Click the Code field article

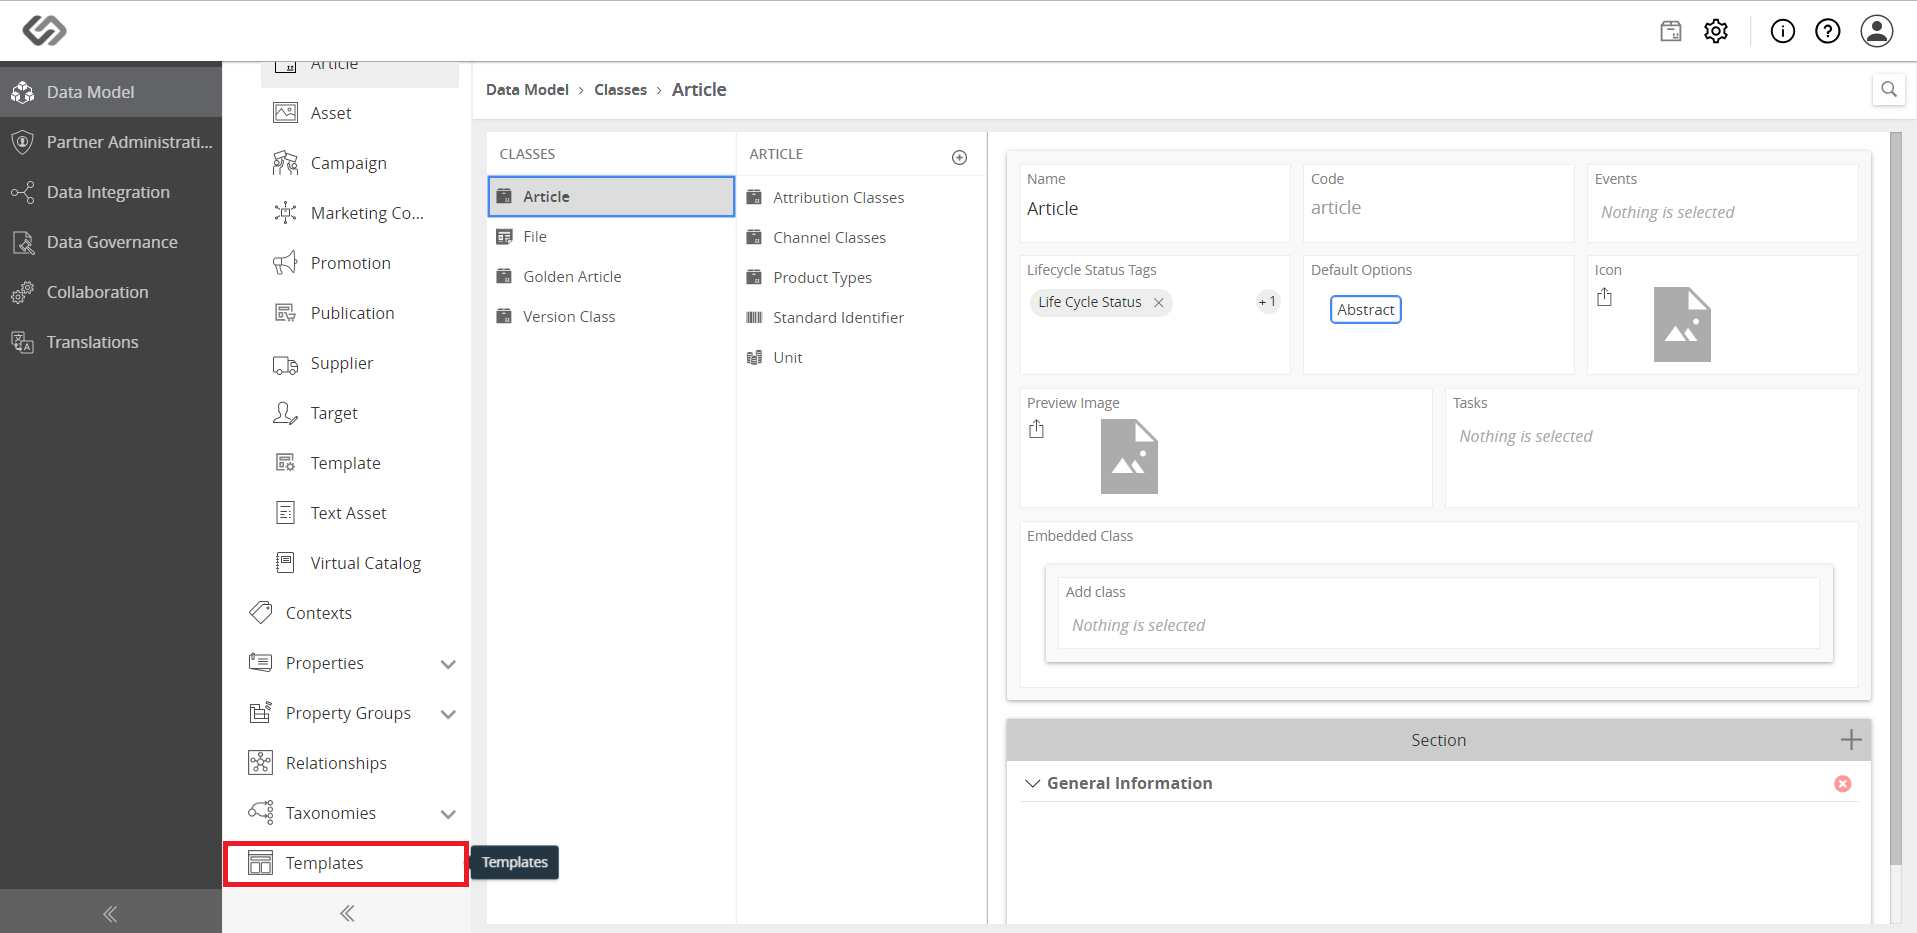coord(1438,208)
